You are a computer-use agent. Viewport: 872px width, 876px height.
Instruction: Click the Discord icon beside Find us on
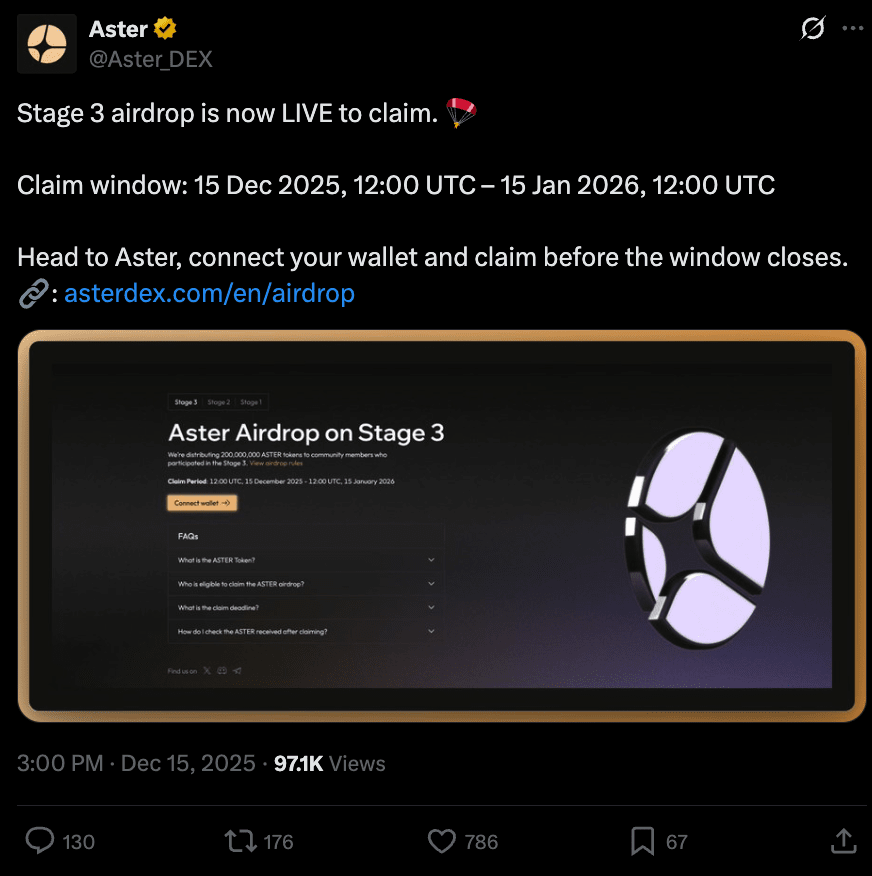(x=221, y=671)
